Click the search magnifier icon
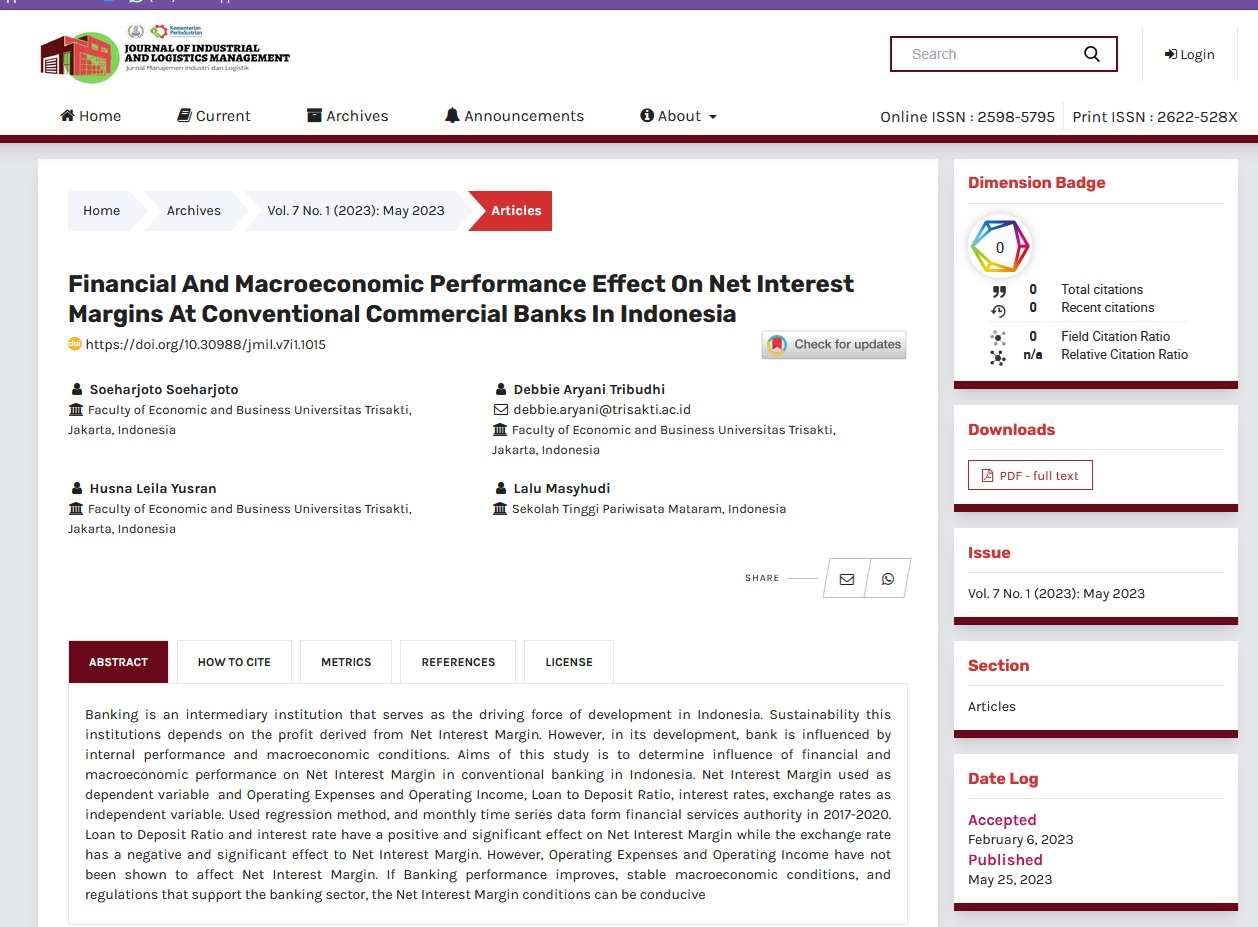 tap(1091, 54)
